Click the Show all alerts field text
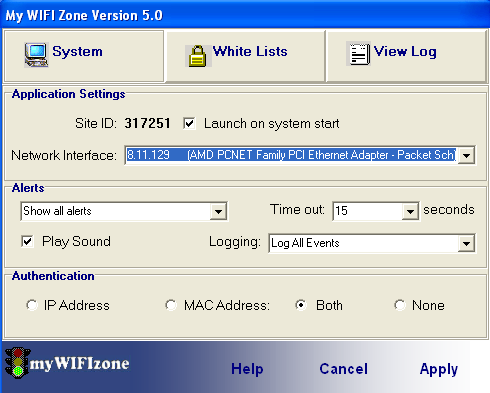 [57, 211]
